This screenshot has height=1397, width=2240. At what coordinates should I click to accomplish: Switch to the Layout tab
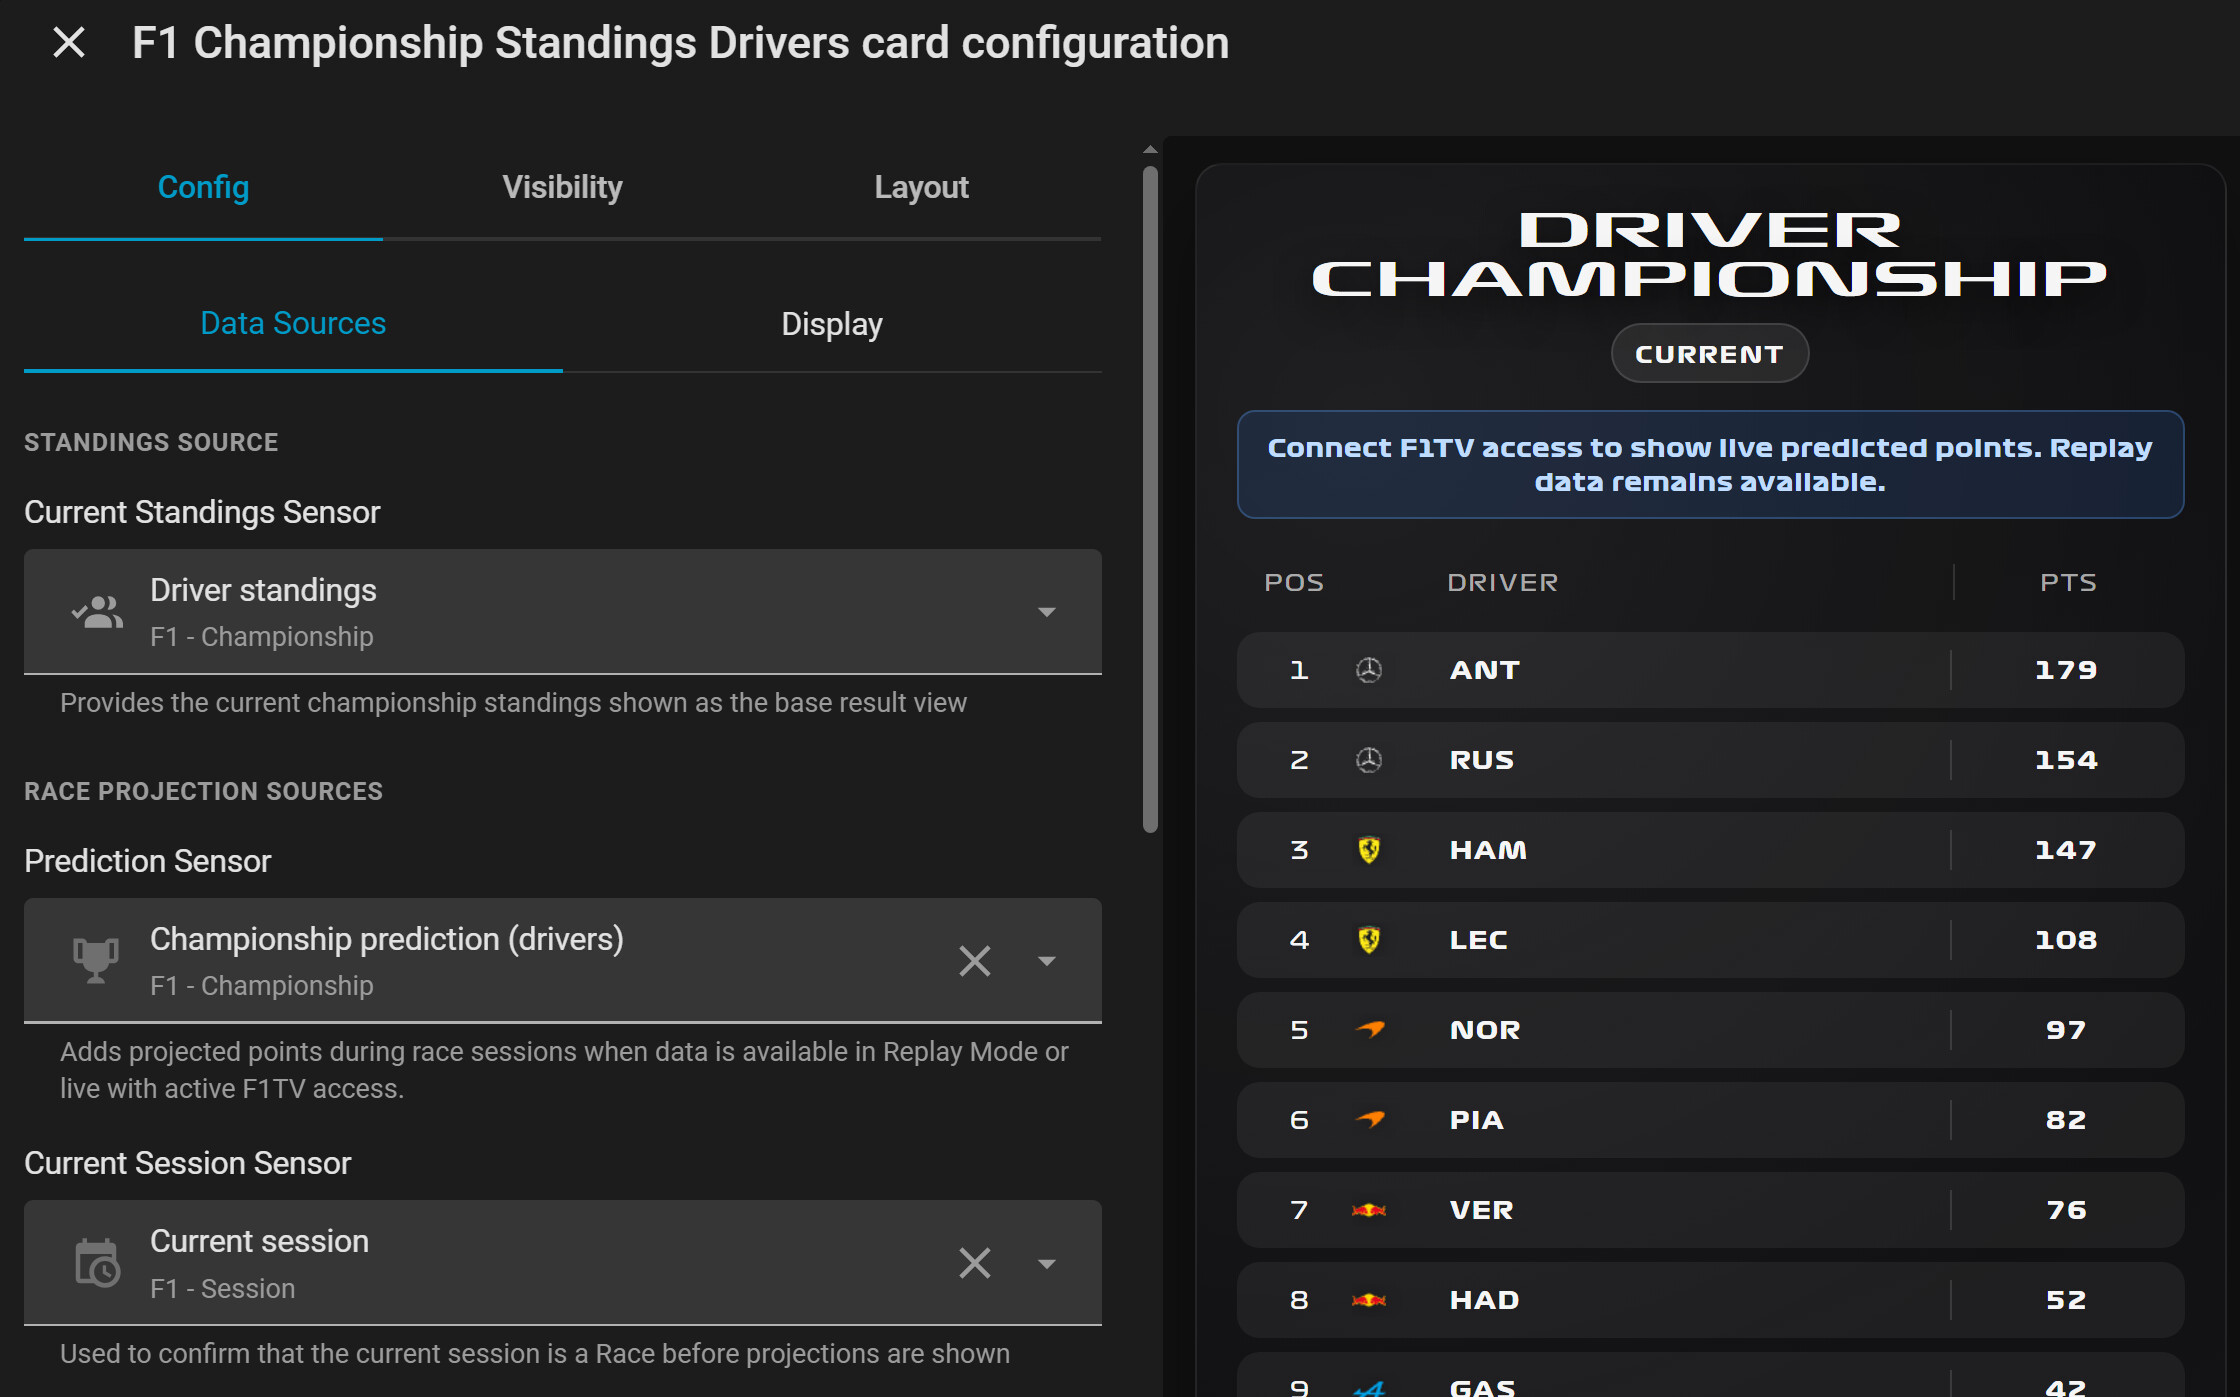921,187
